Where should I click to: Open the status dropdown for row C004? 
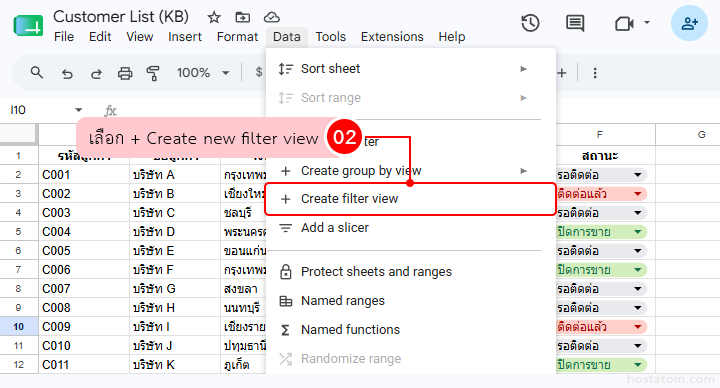pos(638,232)
